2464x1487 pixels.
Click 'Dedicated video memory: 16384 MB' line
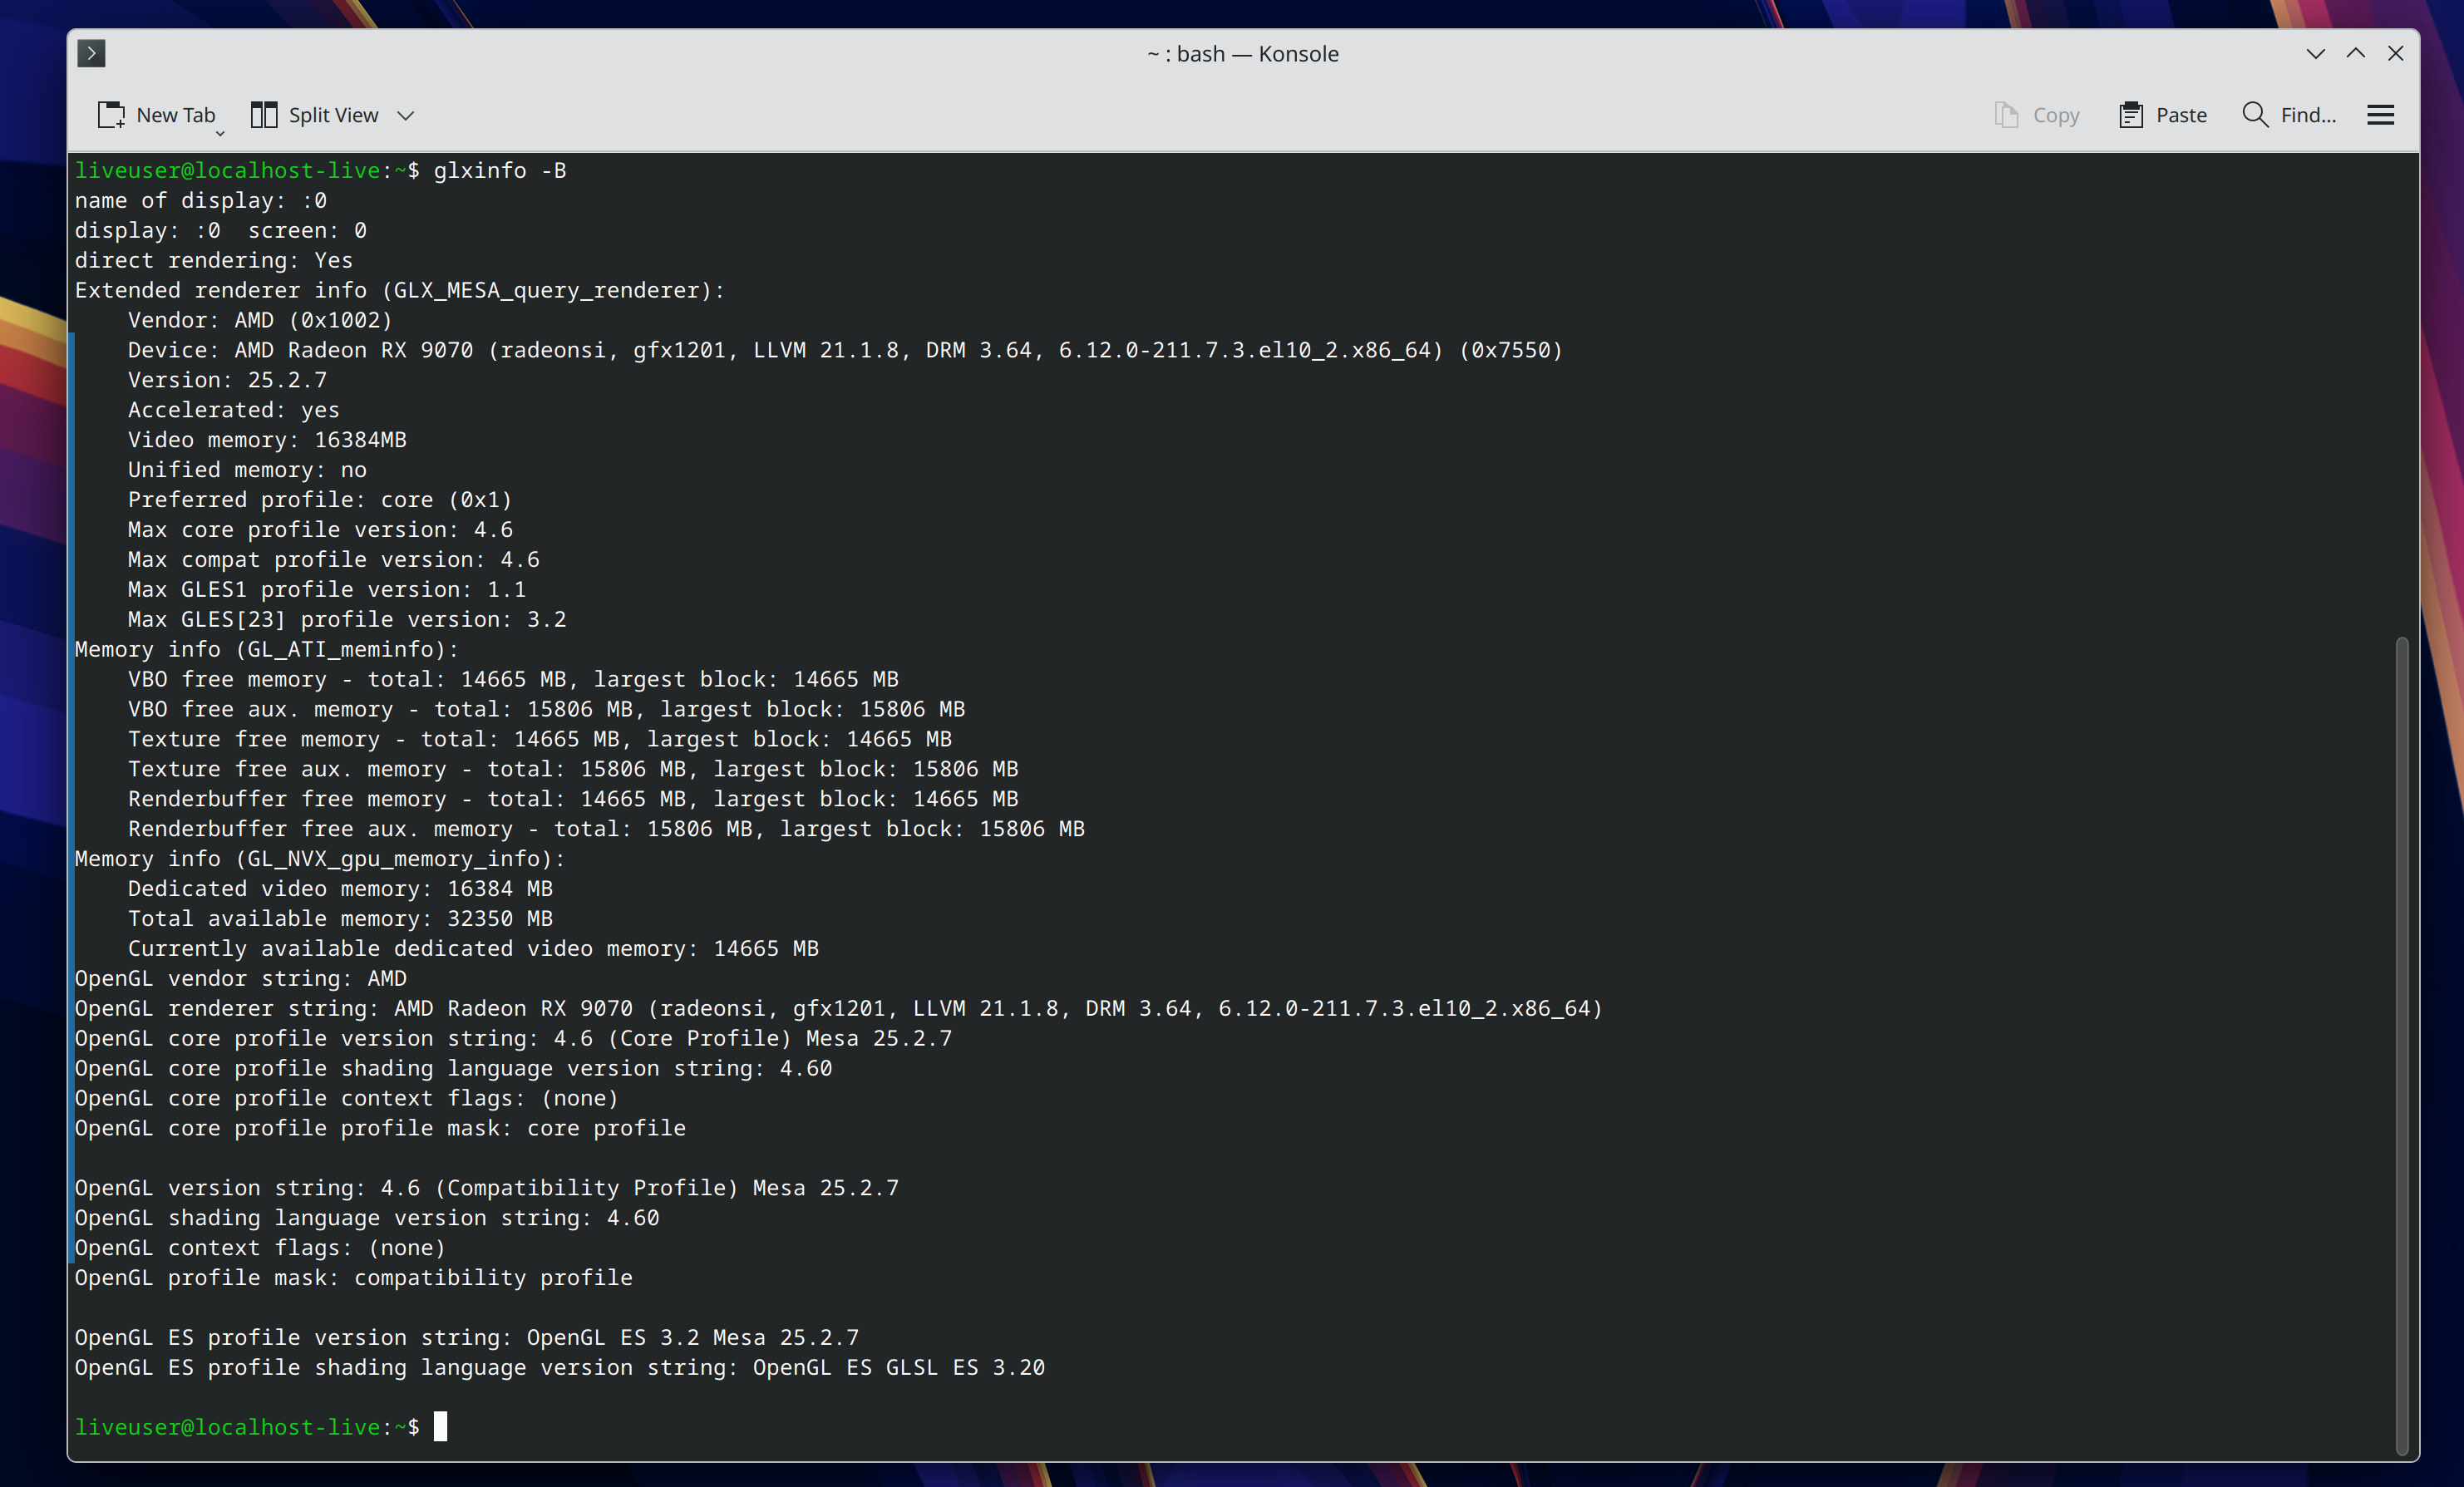tap(340, 889)
